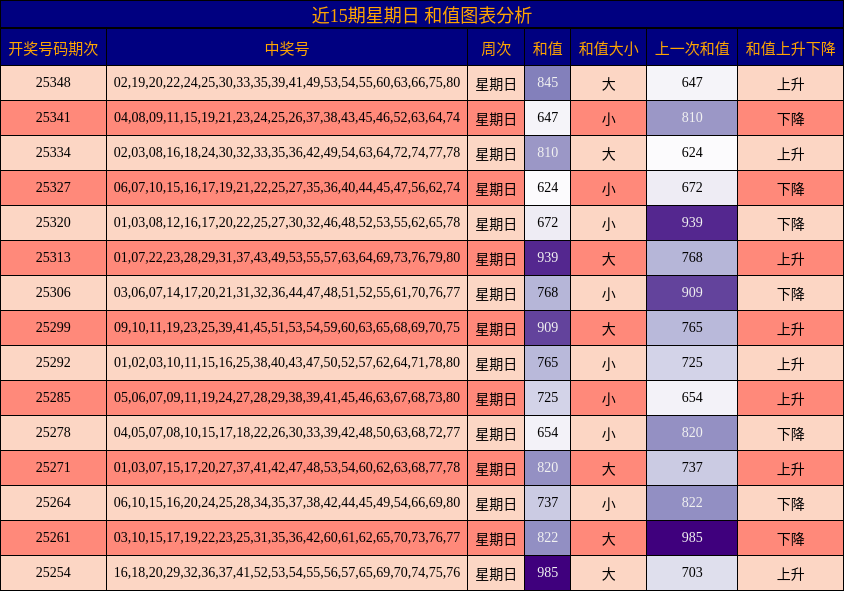Select winning numbers row for period 25348
This screenshot has height=591, width=844.
[285, 82]
